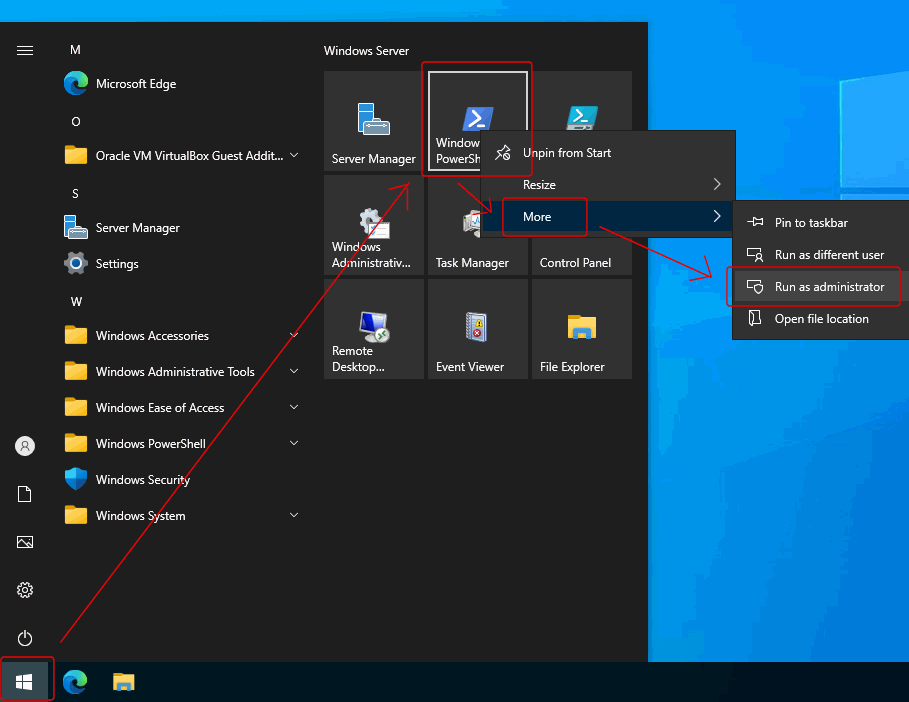
Task: Click the Power icon in the Start sidebar
Action: click(25, 638)
